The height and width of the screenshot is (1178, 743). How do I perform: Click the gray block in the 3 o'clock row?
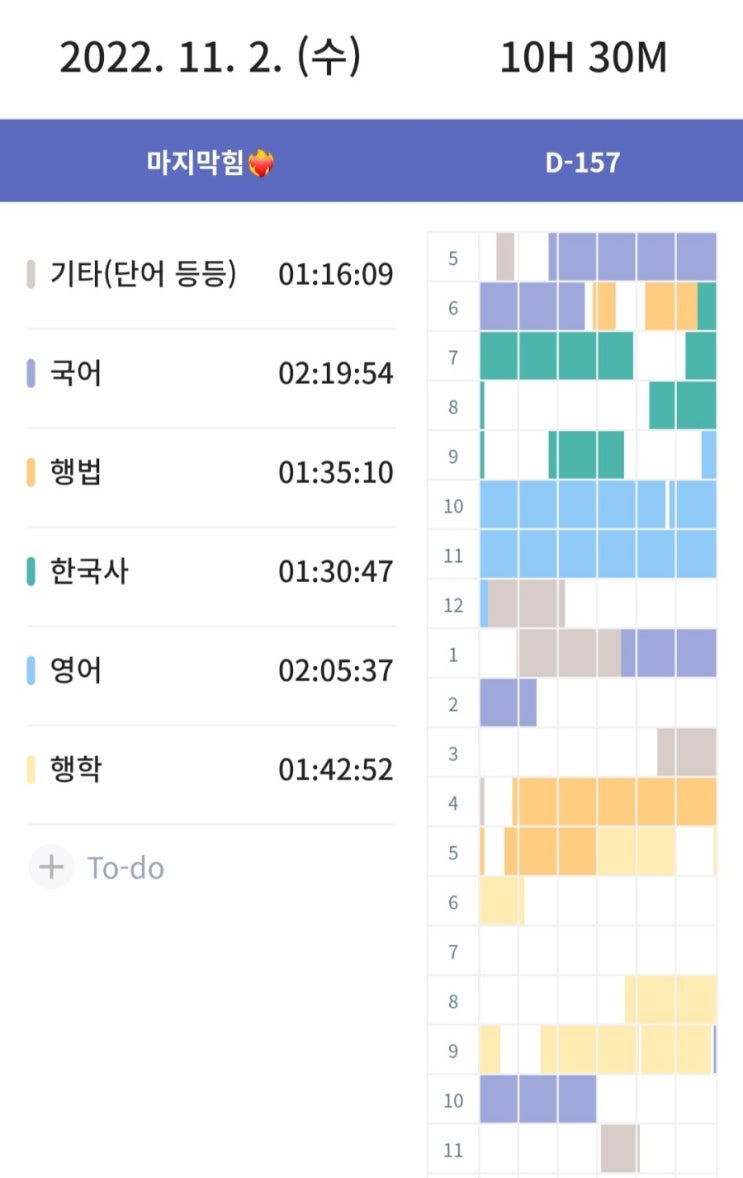click(686, 752)
